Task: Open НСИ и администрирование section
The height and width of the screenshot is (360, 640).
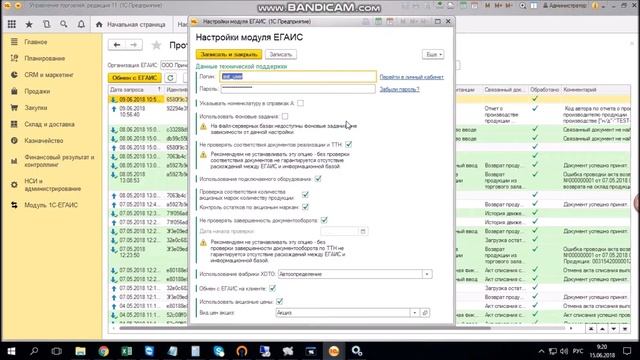Action: click(52, 185)
